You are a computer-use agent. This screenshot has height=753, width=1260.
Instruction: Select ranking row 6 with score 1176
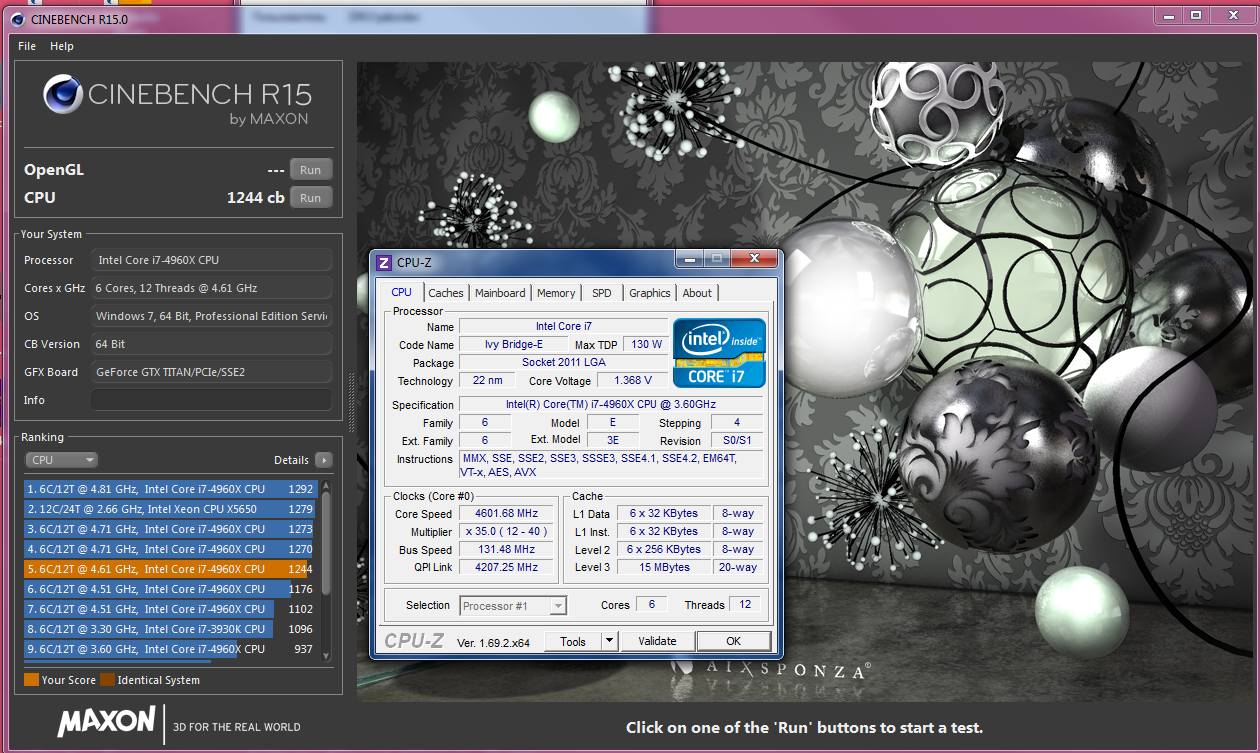coord(170,589)
